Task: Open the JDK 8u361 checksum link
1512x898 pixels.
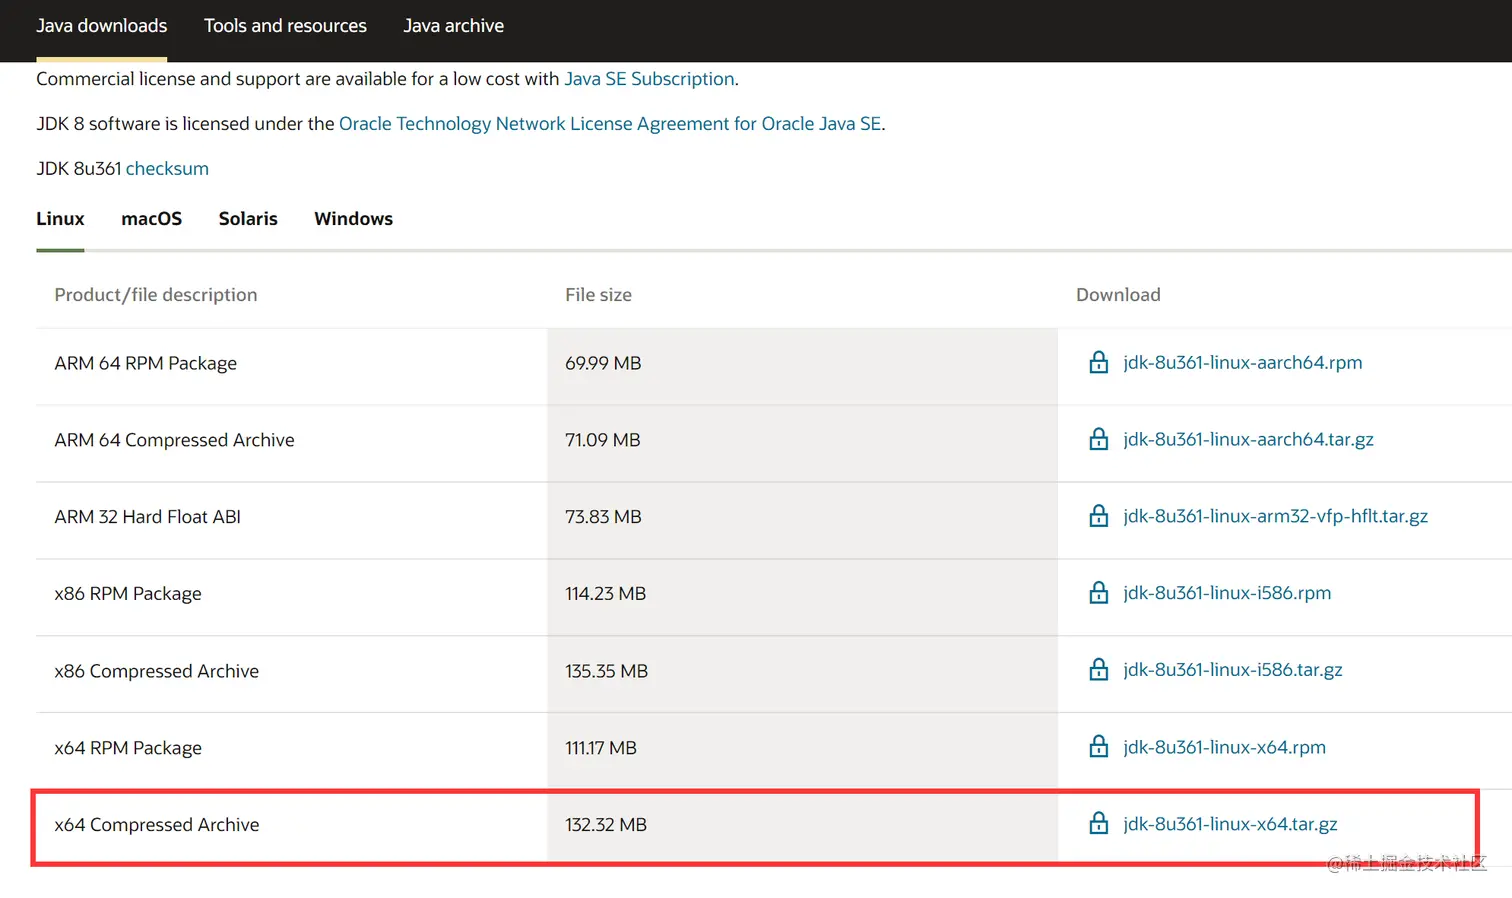Action: [x=167, y=168]
